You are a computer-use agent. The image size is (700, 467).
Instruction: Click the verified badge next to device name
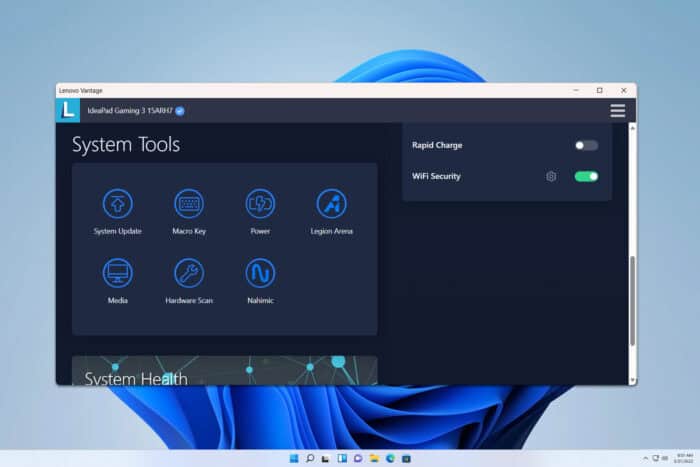coord(180,111)
